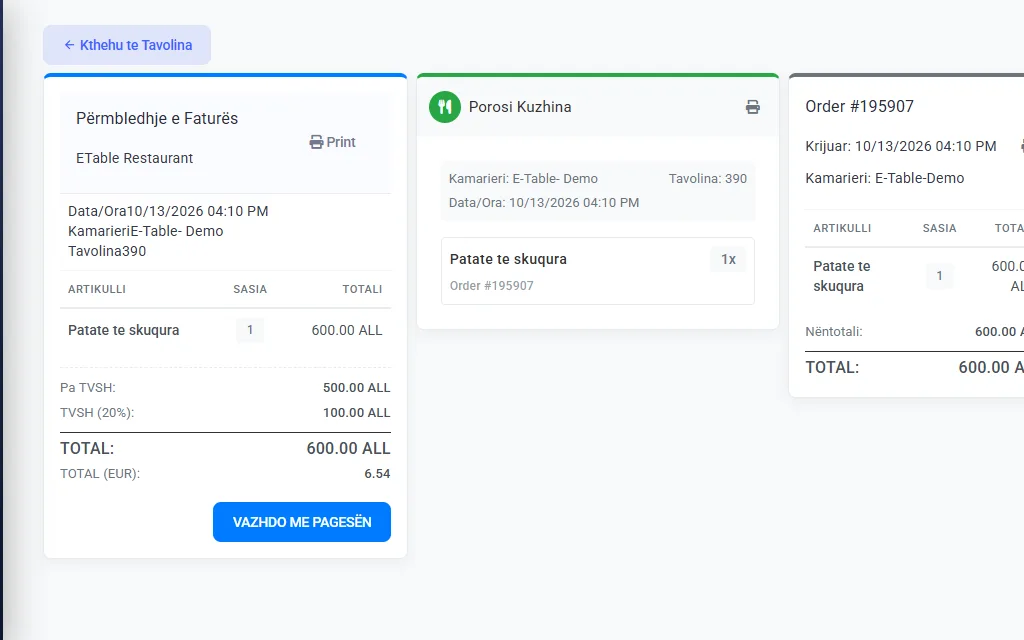Click Kamarieri: E-Table-Demo in order card
Viewport: 1024px width, 640px height.
(884, 178)
